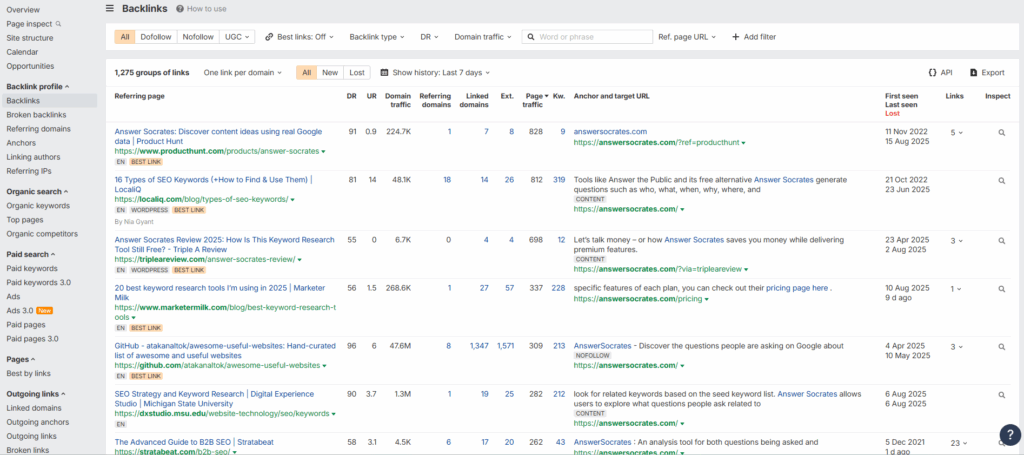This screenshot has height=455, width=1024.
Task: Expand the producthunt.com referring URL caret
Action: pyautogui.click(x=323, y=151)
